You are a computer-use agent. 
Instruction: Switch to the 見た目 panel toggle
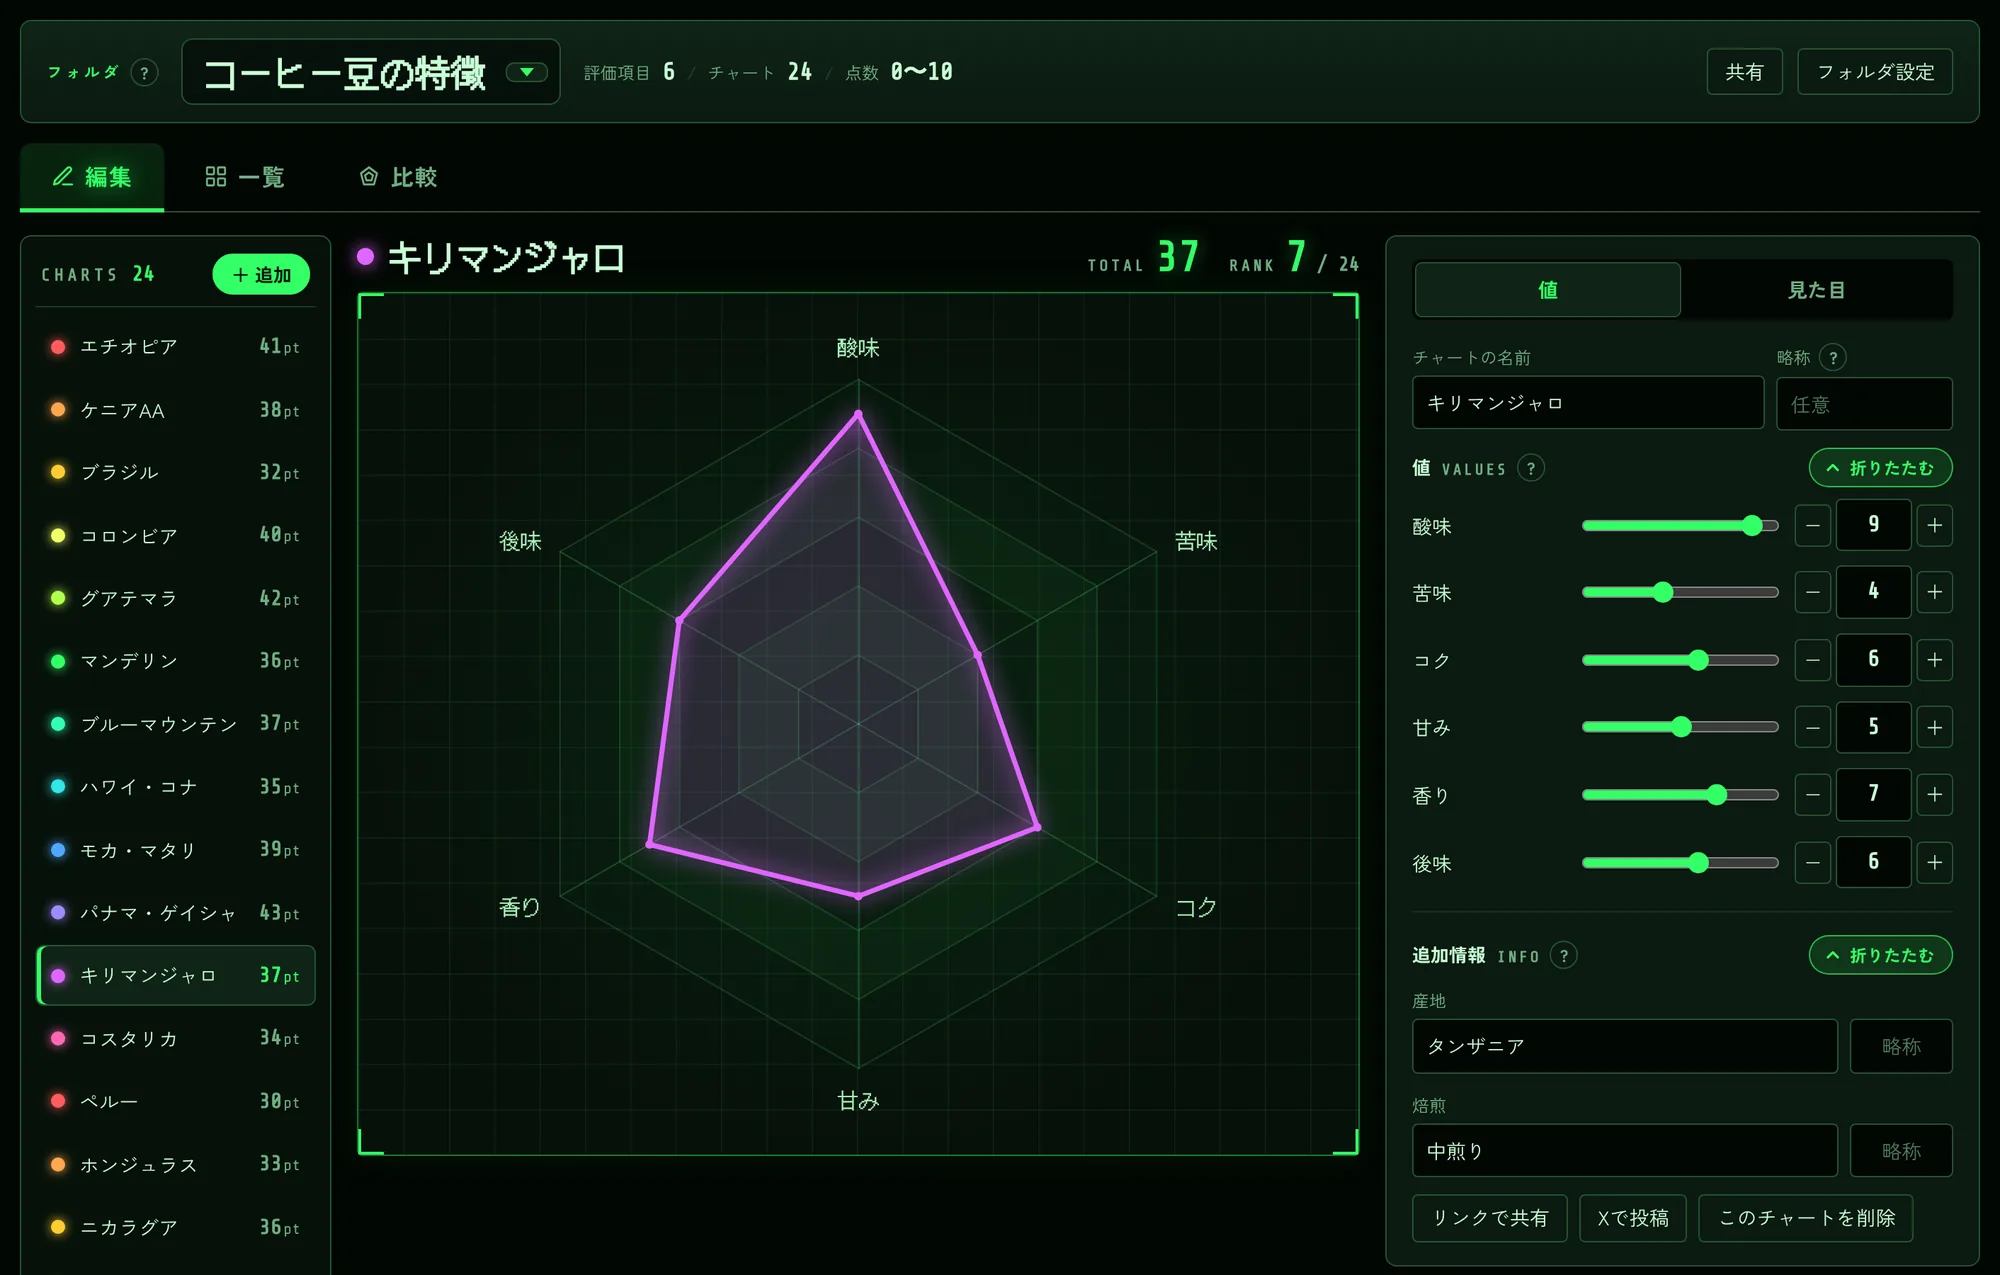pos(1816,290)
